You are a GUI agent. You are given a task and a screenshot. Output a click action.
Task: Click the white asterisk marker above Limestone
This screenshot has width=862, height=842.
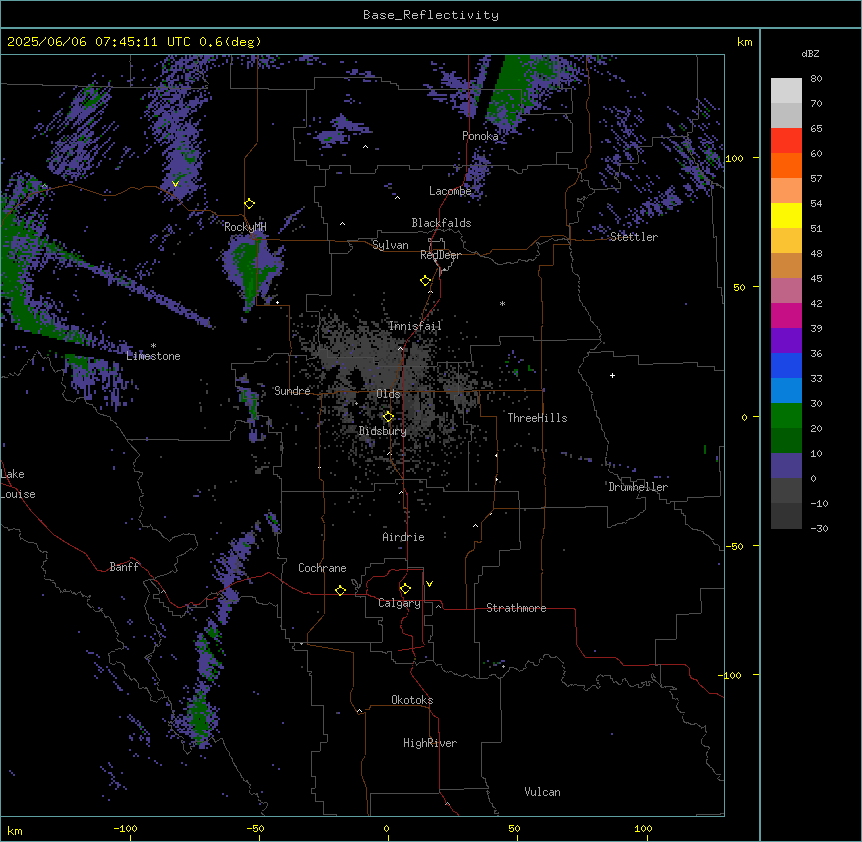153,346
